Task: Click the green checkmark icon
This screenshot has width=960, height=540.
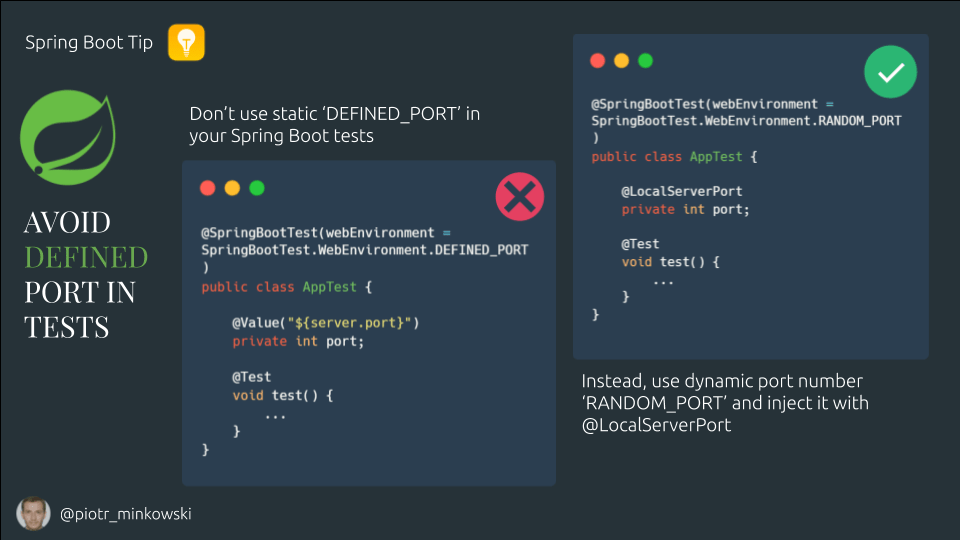Action: pyautogui.click(x=890, y=72)
